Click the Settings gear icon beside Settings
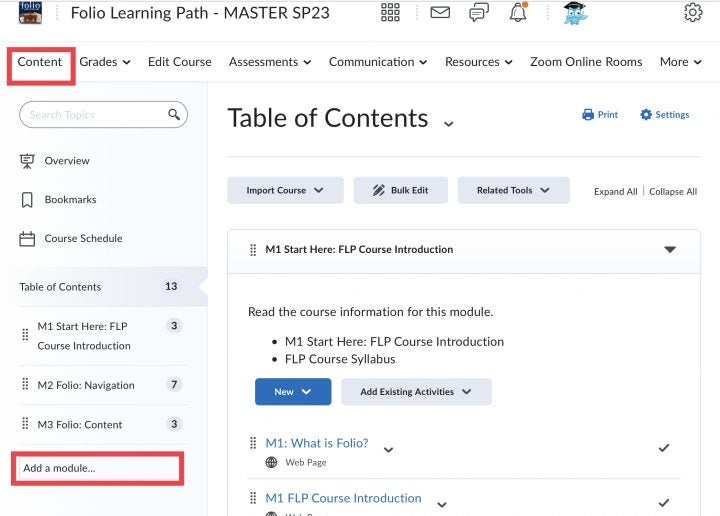Viewport: 720px width, 516px height. point(646,114)
